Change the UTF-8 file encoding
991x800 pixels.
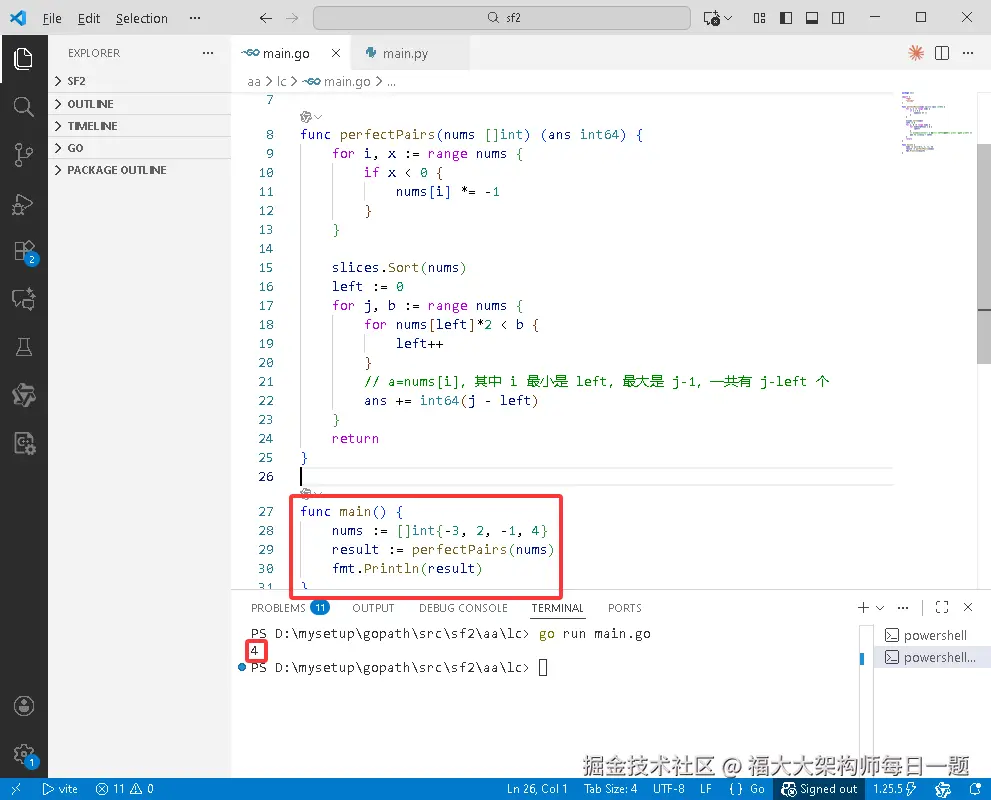(669, 789)
